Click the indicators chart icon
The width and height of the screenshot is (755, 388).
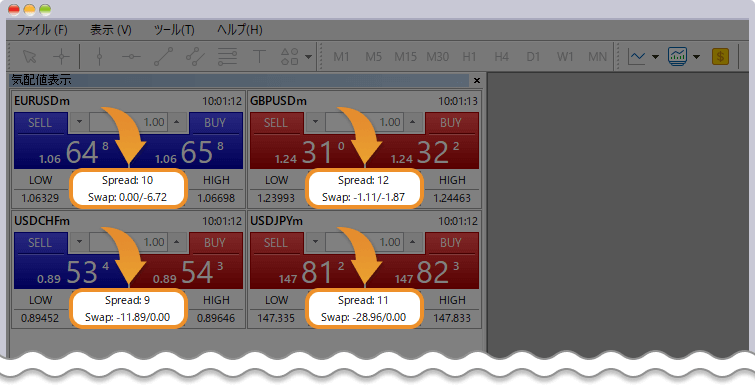(x=677, y=57)
